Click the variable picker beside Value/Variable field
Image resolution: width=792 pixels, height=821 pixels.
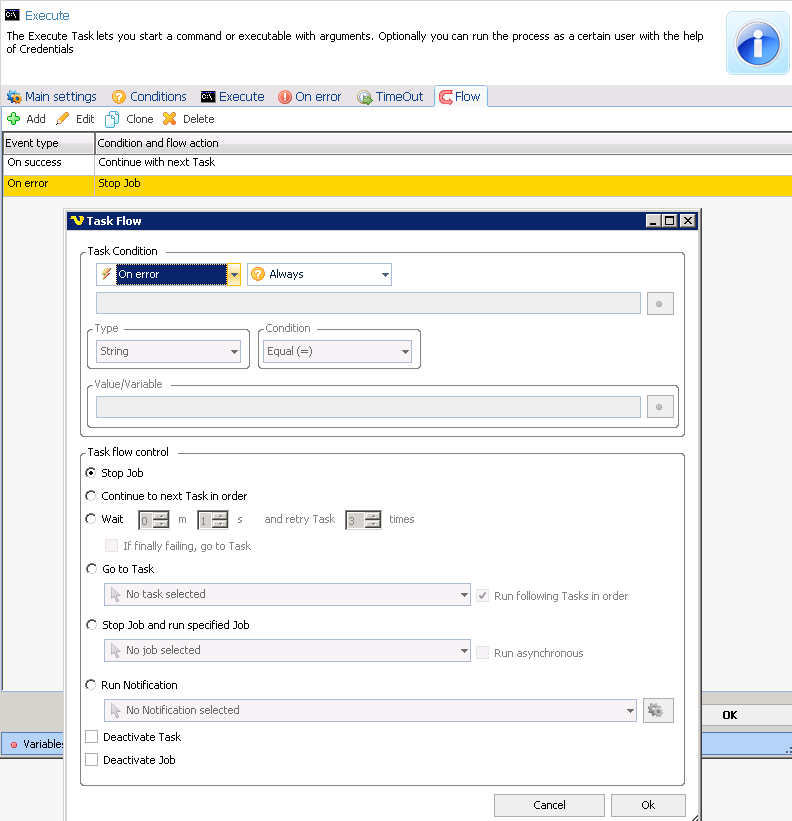(x=660, y=407)
